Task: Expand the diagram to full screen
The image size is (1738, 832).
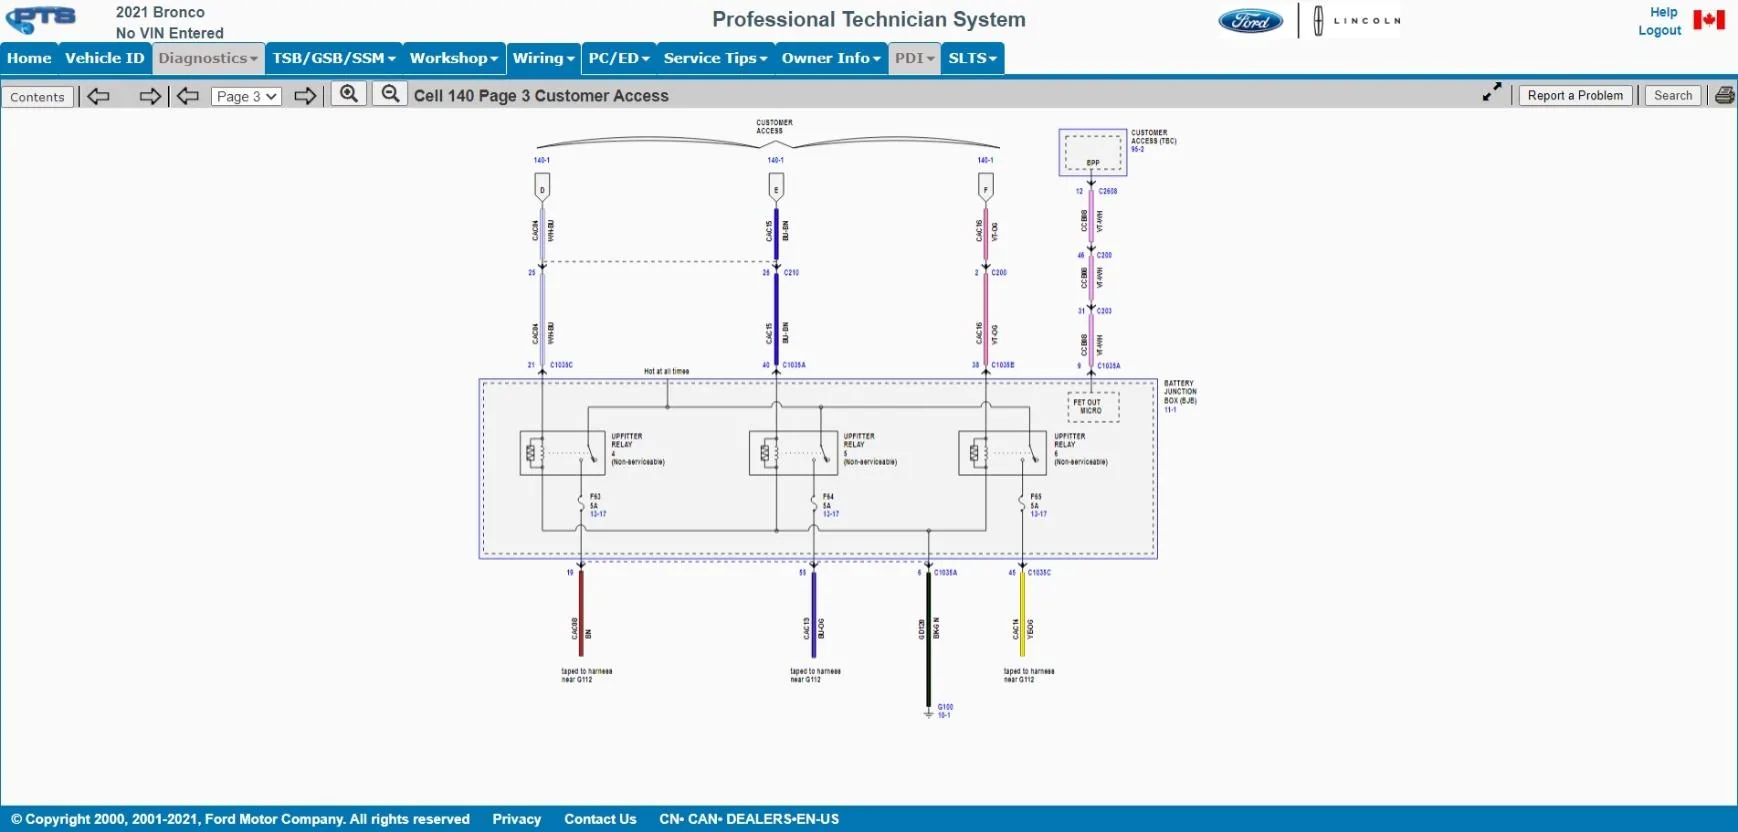Action: 1492,92
